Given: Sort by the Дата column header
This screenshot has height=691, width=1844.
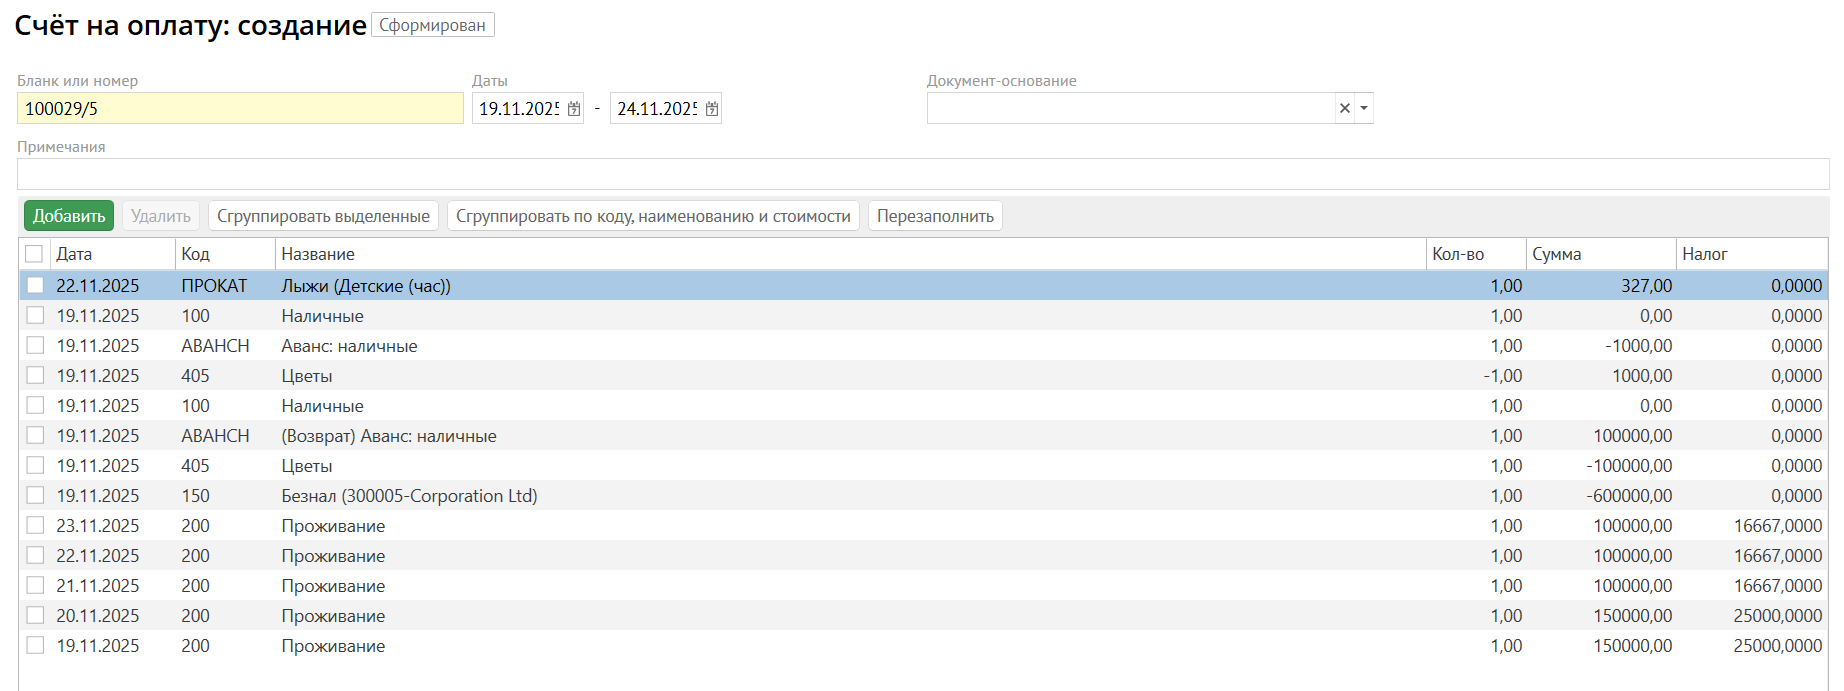Looking at the screenshot, I should pyautogui.click(x=112, y=254).
